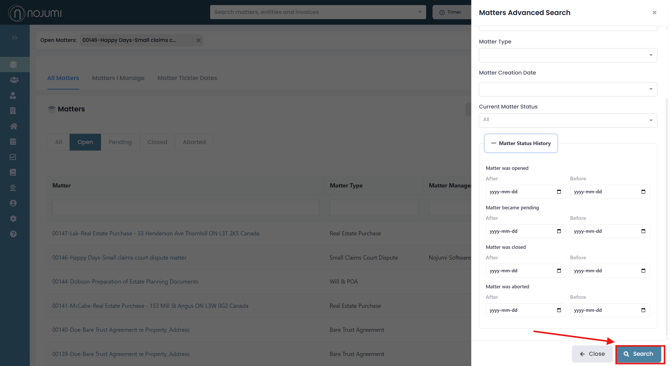Image resolution: width=670 pixels, height=366 pixels.
Task: Open date picker for Matter became pending Before
Action: pyautogui.click(x=643, y=231)
